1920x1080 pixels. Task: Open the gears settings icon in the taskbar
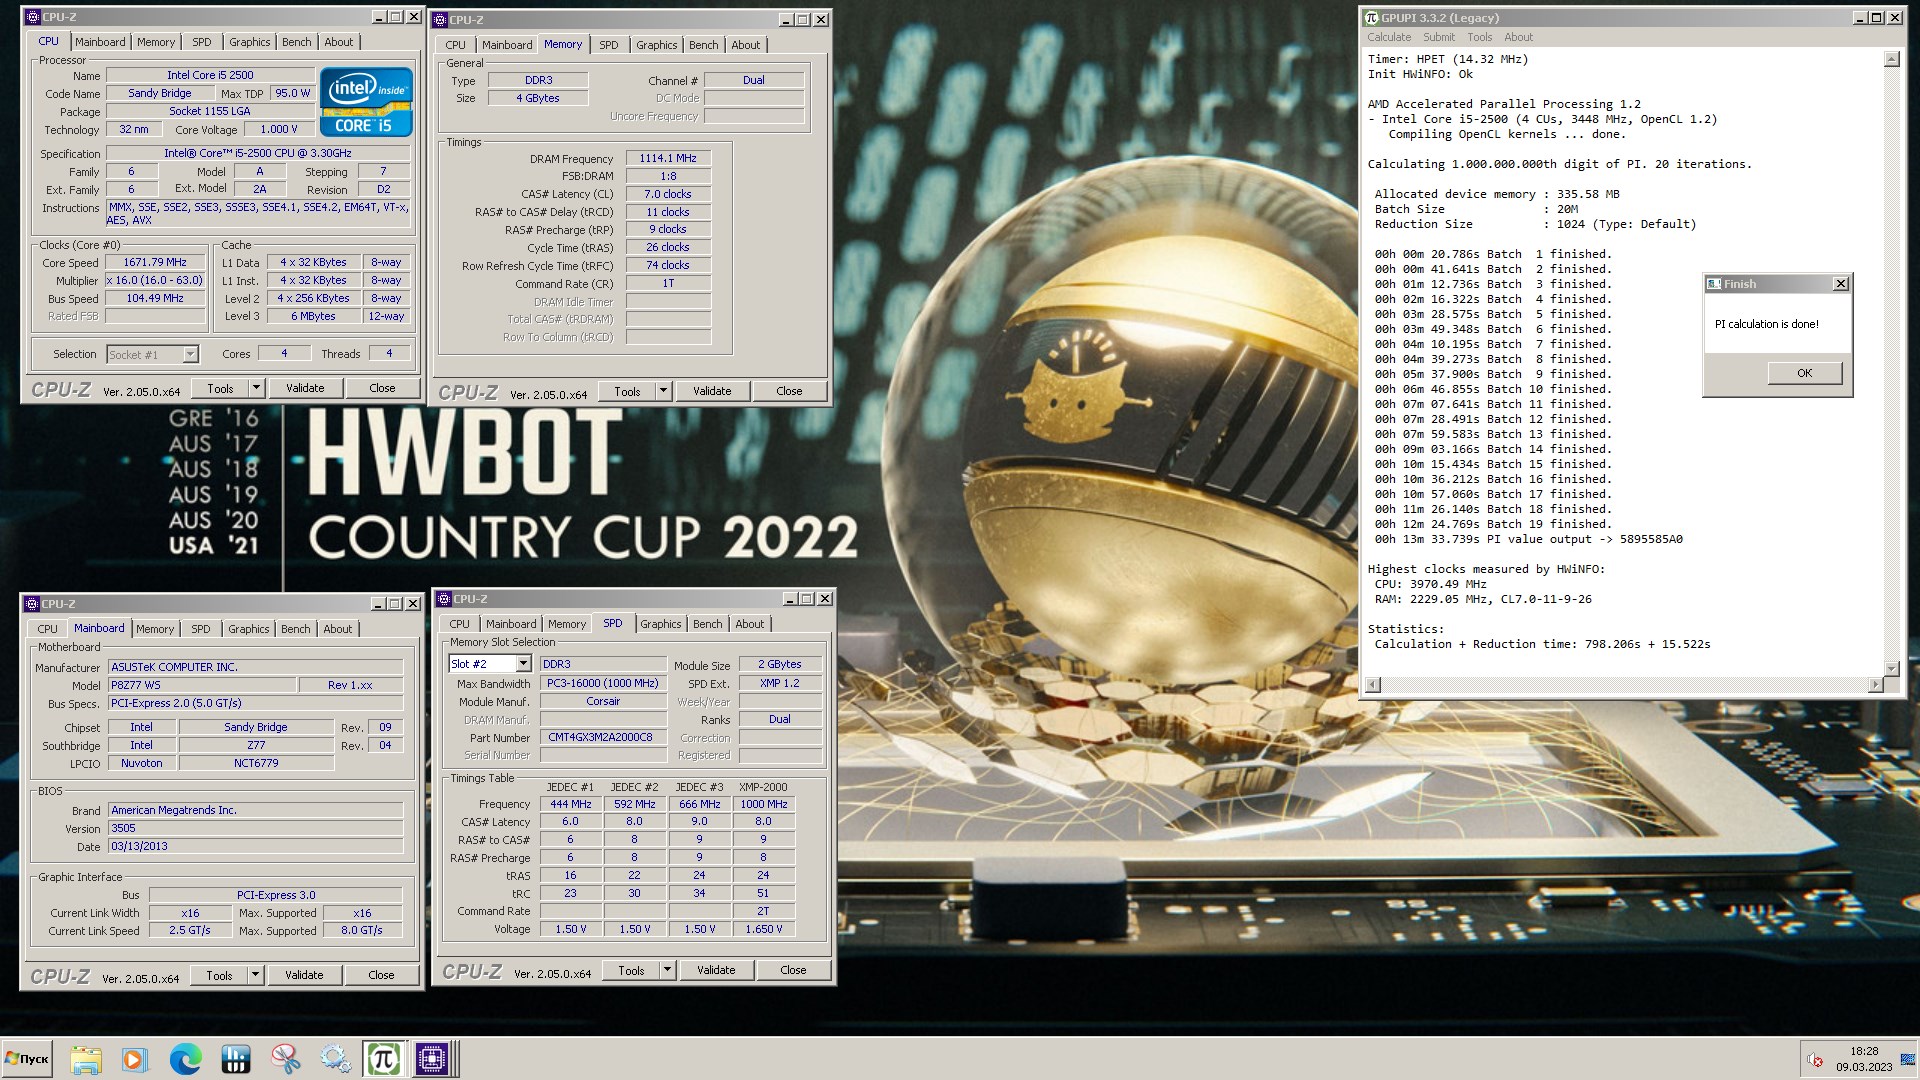335,1058
